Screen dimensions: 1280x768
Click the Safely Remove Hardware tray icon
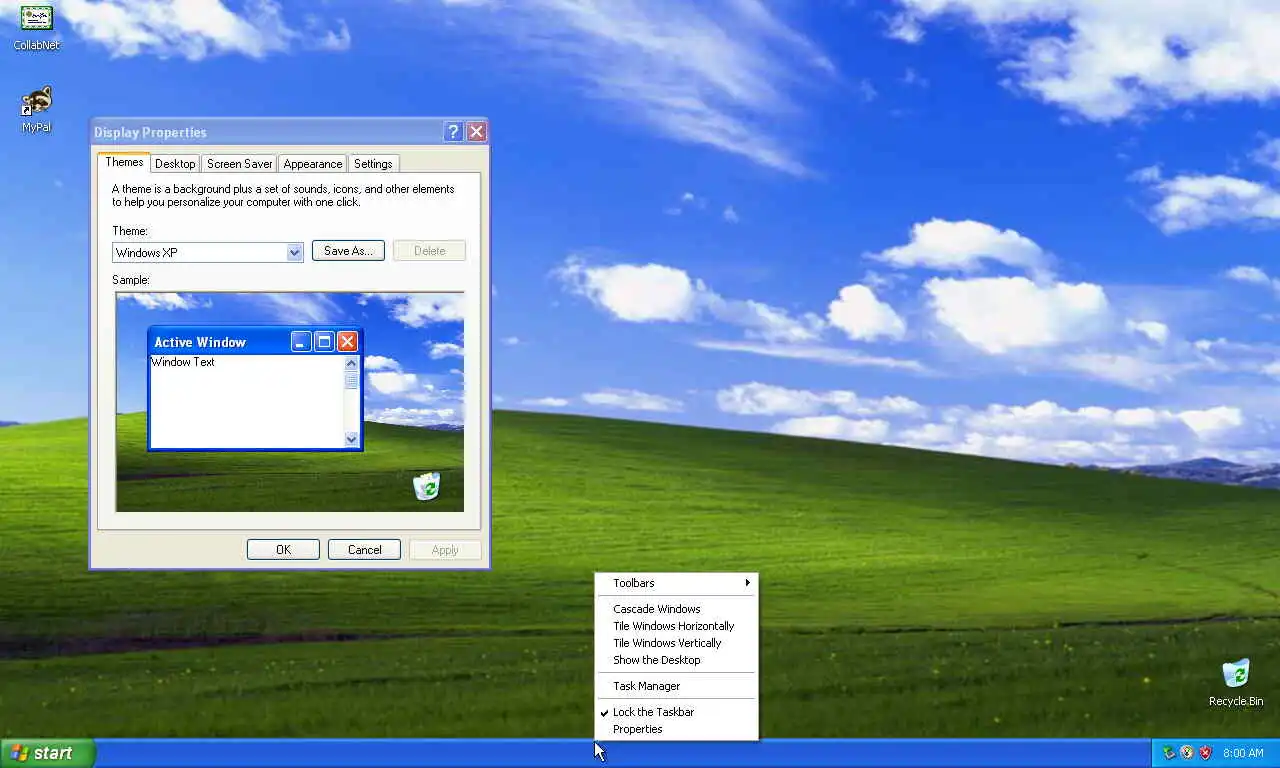tap(1168, 753)
